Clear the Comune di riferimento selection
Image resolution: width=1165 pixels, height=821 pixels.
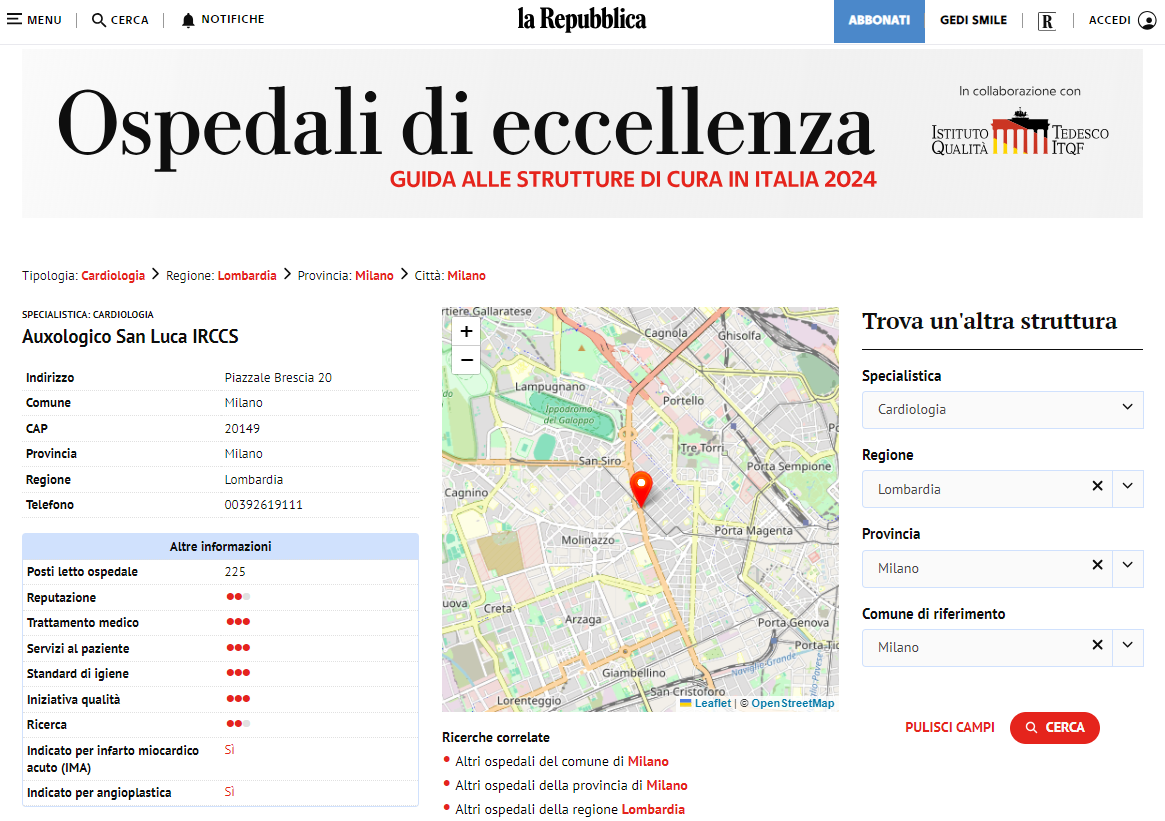[1097, 645]
